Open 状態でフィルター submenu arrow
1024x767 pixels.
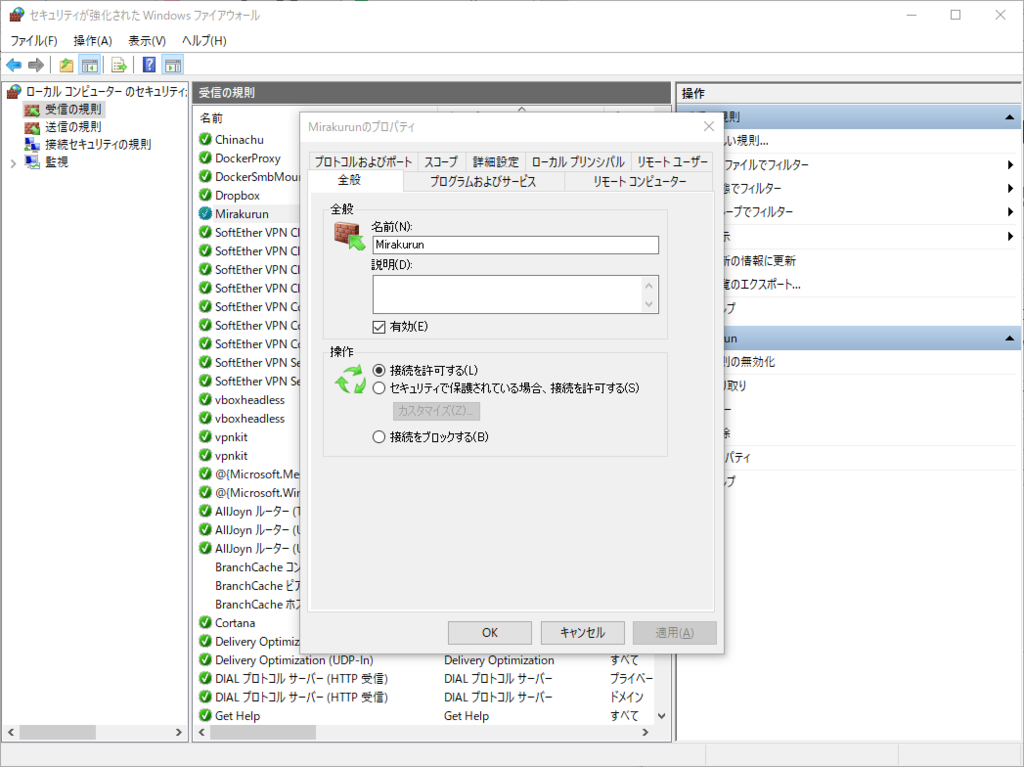(x=1010, y=188)
